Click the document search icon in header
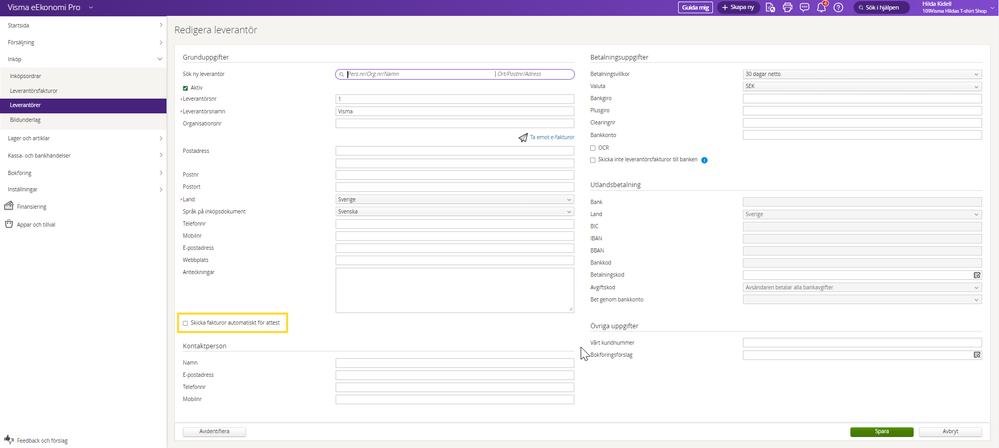Viewport: 999px width, 448px height. point(770,7)
